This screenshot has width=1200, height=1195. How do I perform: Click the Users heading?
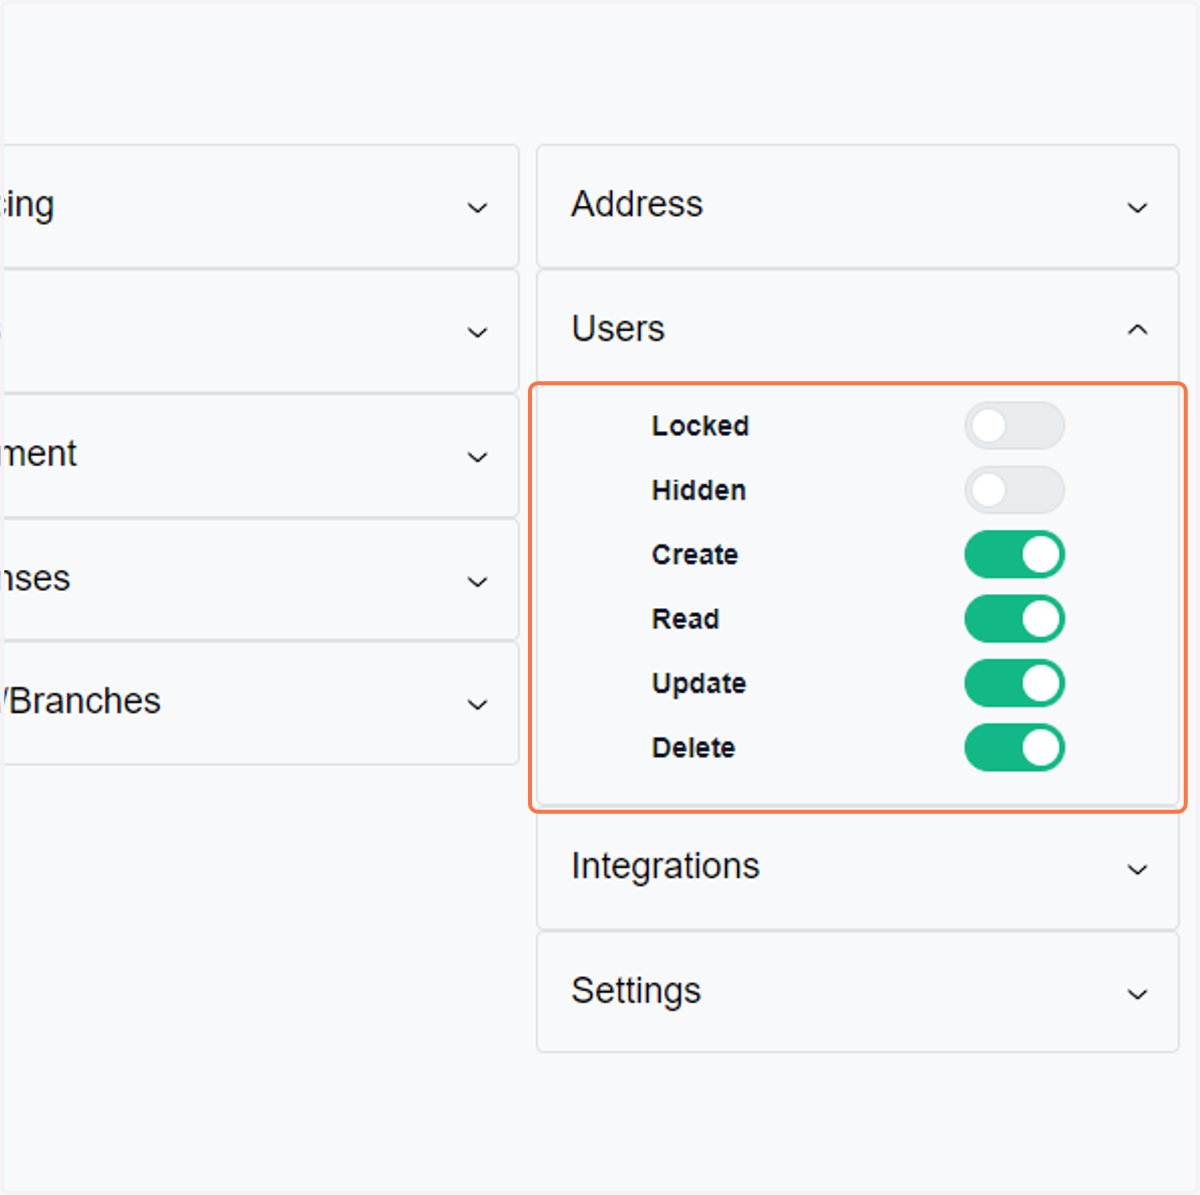point(618,329)
